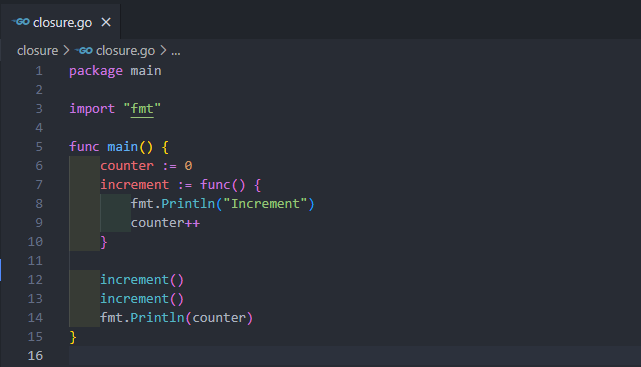Open the closure folder breadcrumb
The height and width of the screenshot is (367, 641).
click(x=38, y=51)
